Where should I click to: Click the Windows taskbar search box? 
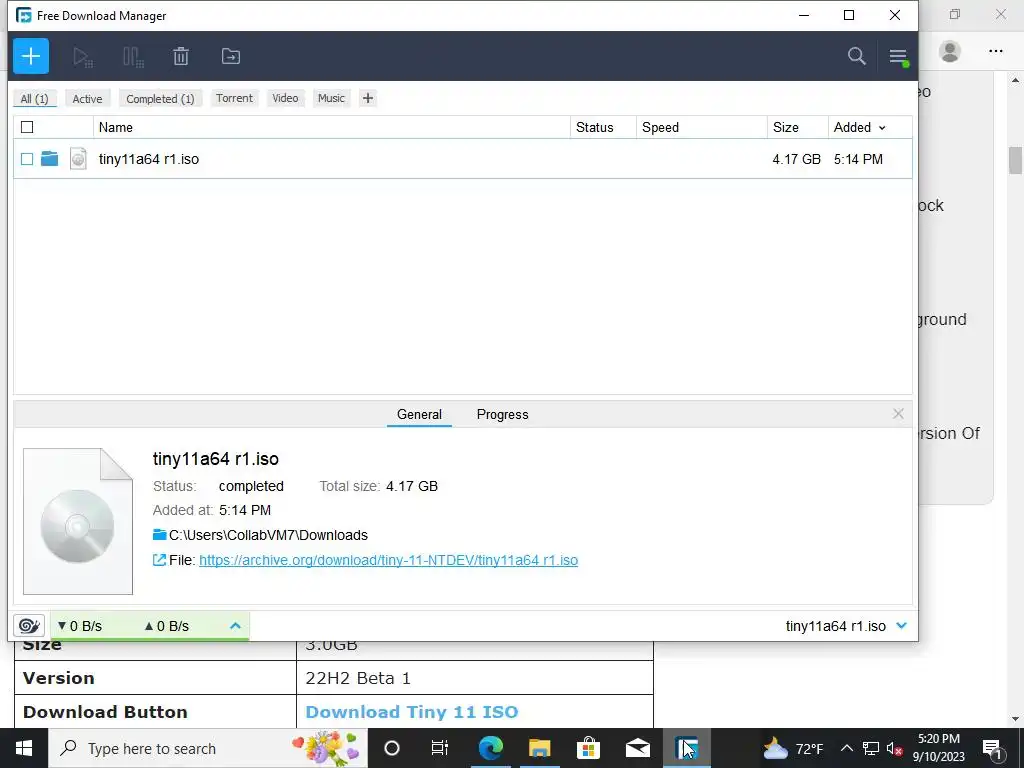(x=208, y=748)
